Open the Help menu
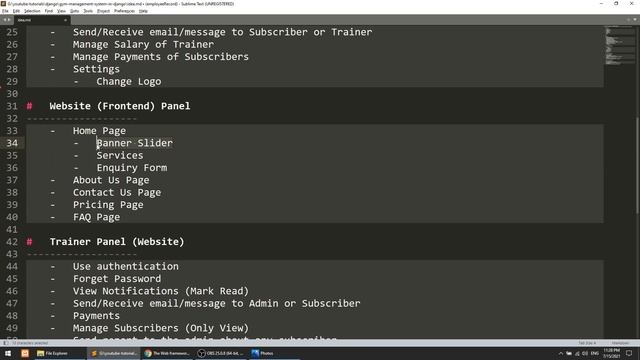Viewport: 640px width, 360px height. tap(143, 11)
